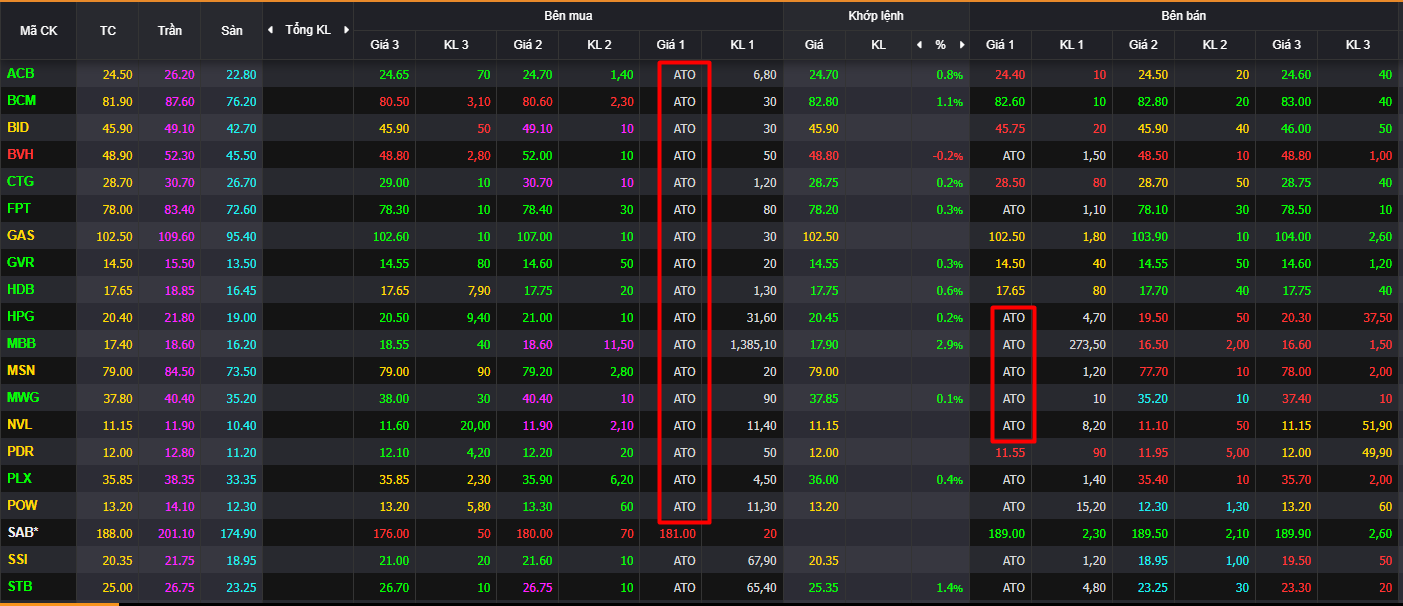Click KL 3 header under Bên bán
The image size is (1403, 606).
coord(1358,44)
